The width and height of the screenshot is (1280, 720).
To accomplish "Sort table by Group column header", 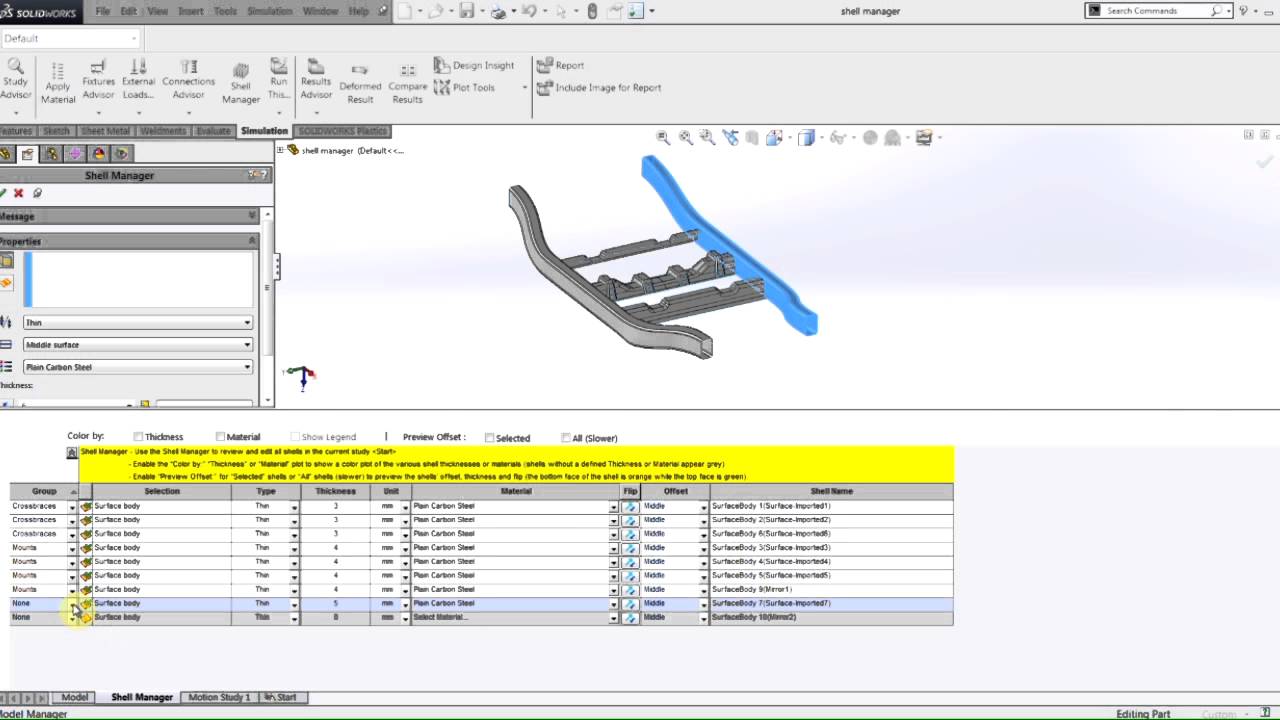I will click(x=44, y=491).
